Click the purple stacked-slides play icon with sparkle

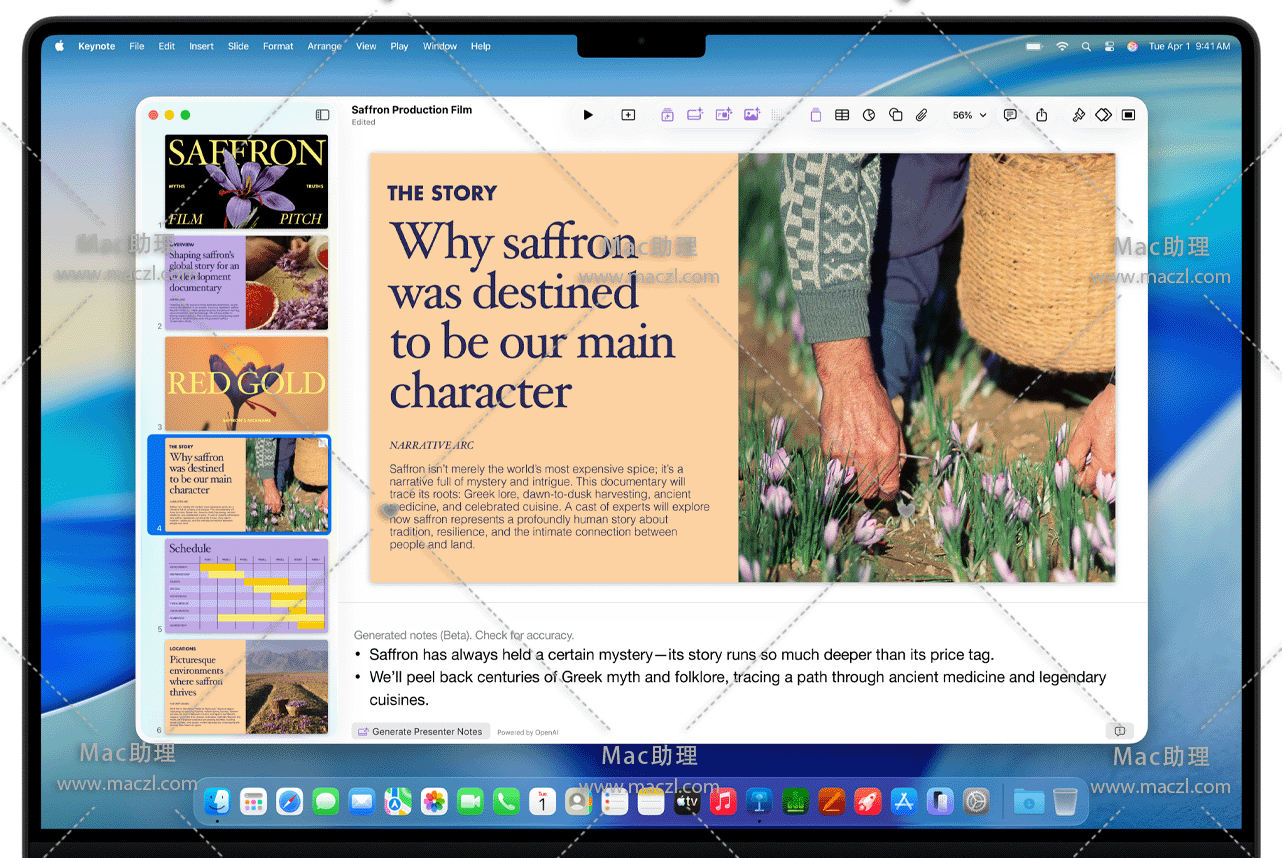pos(667,115)
